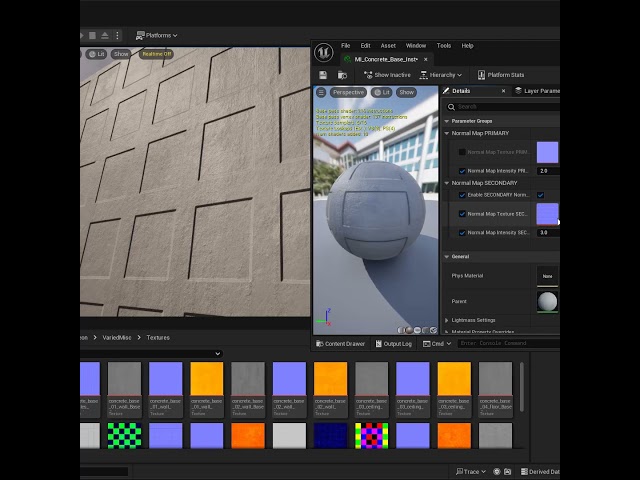Click Normal Map Texture SECONDARY purple swatch
This screenshot has width=640, height=480.
pos(547,213)
